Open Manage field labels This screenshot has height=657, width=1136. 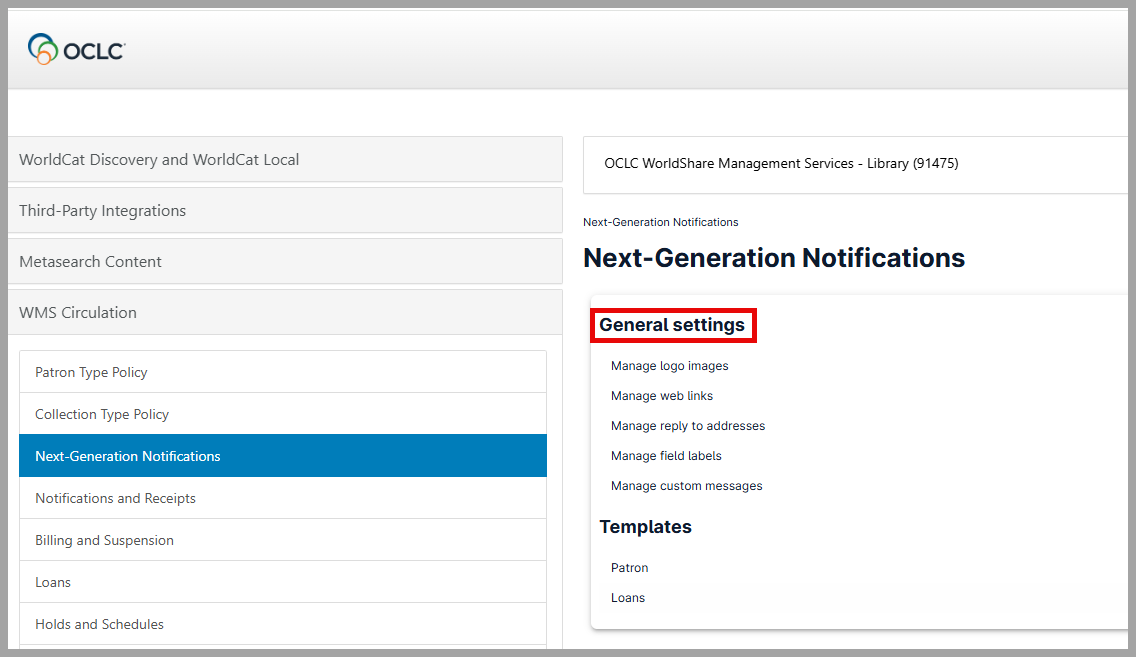[666, 456]
